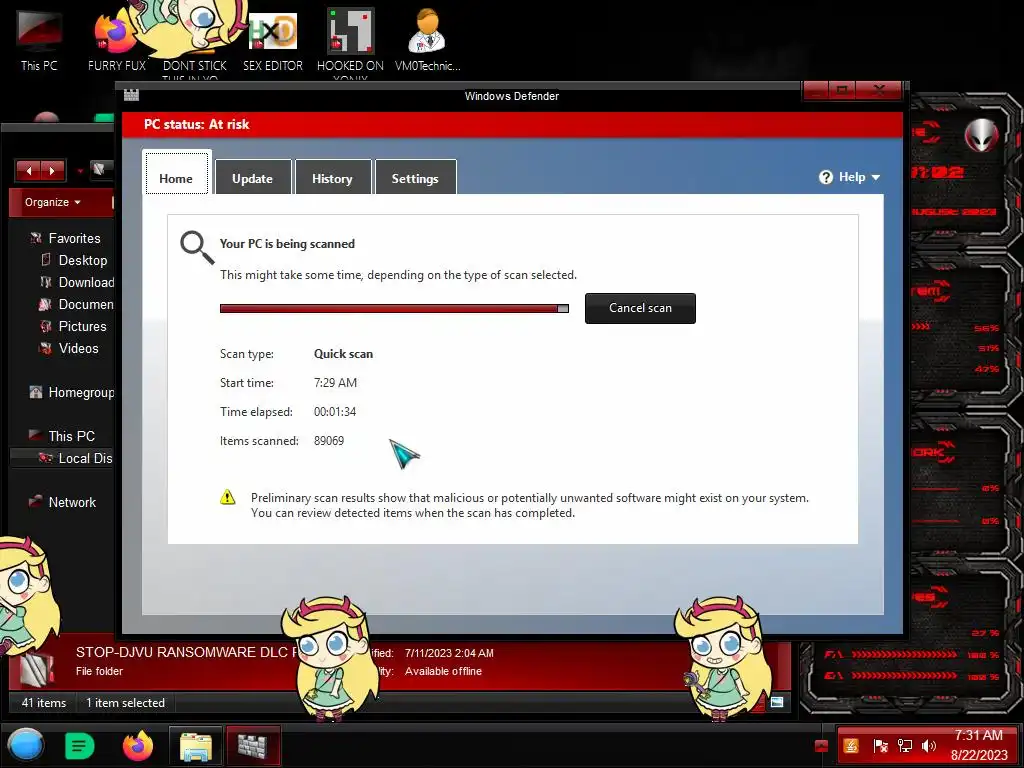Click the taskbar clock showing 7:31 AM
This screenshot has height=768, width=1024.
tap(978, 745)
